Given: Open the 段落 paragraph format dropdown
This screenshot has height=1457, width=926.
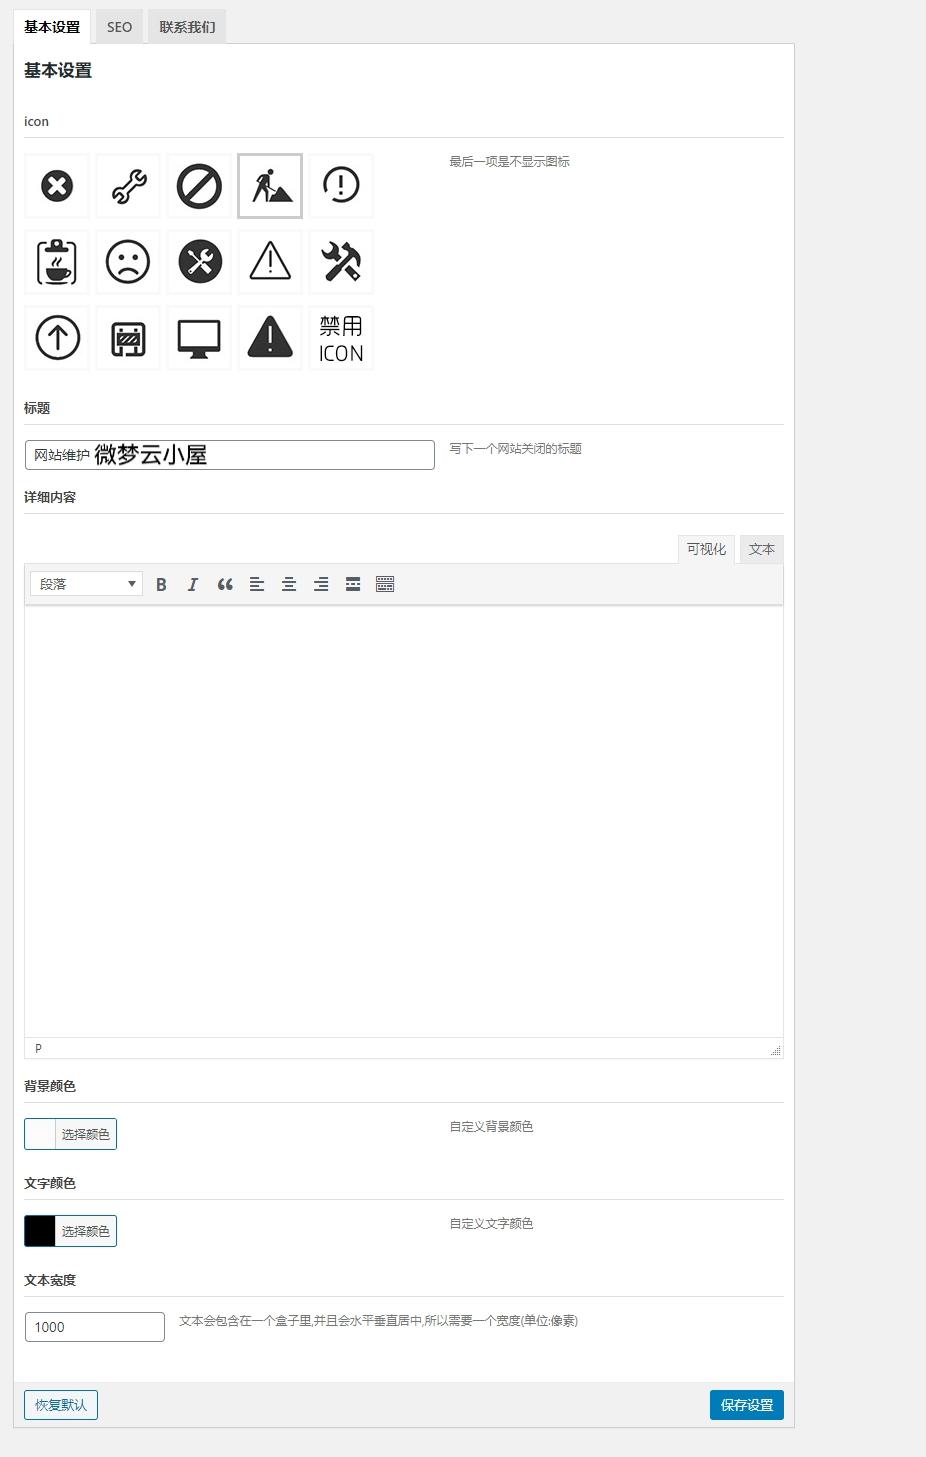Looking at the screenshot, I should point(87,584).
